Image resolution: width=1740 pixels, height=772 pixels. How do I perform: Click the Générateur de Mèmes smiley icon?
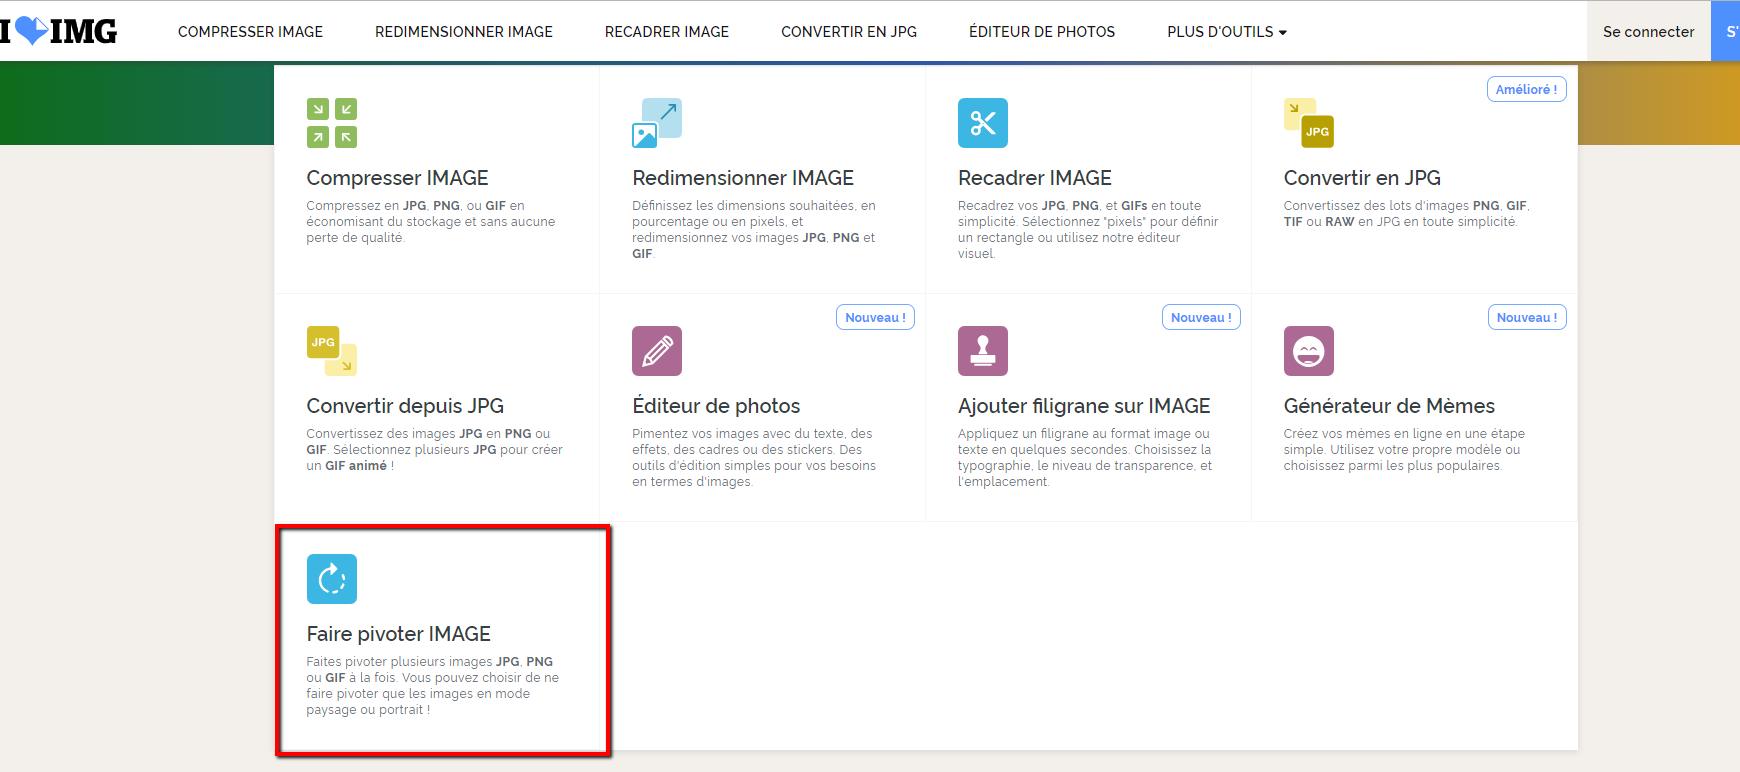point(1308,351)
